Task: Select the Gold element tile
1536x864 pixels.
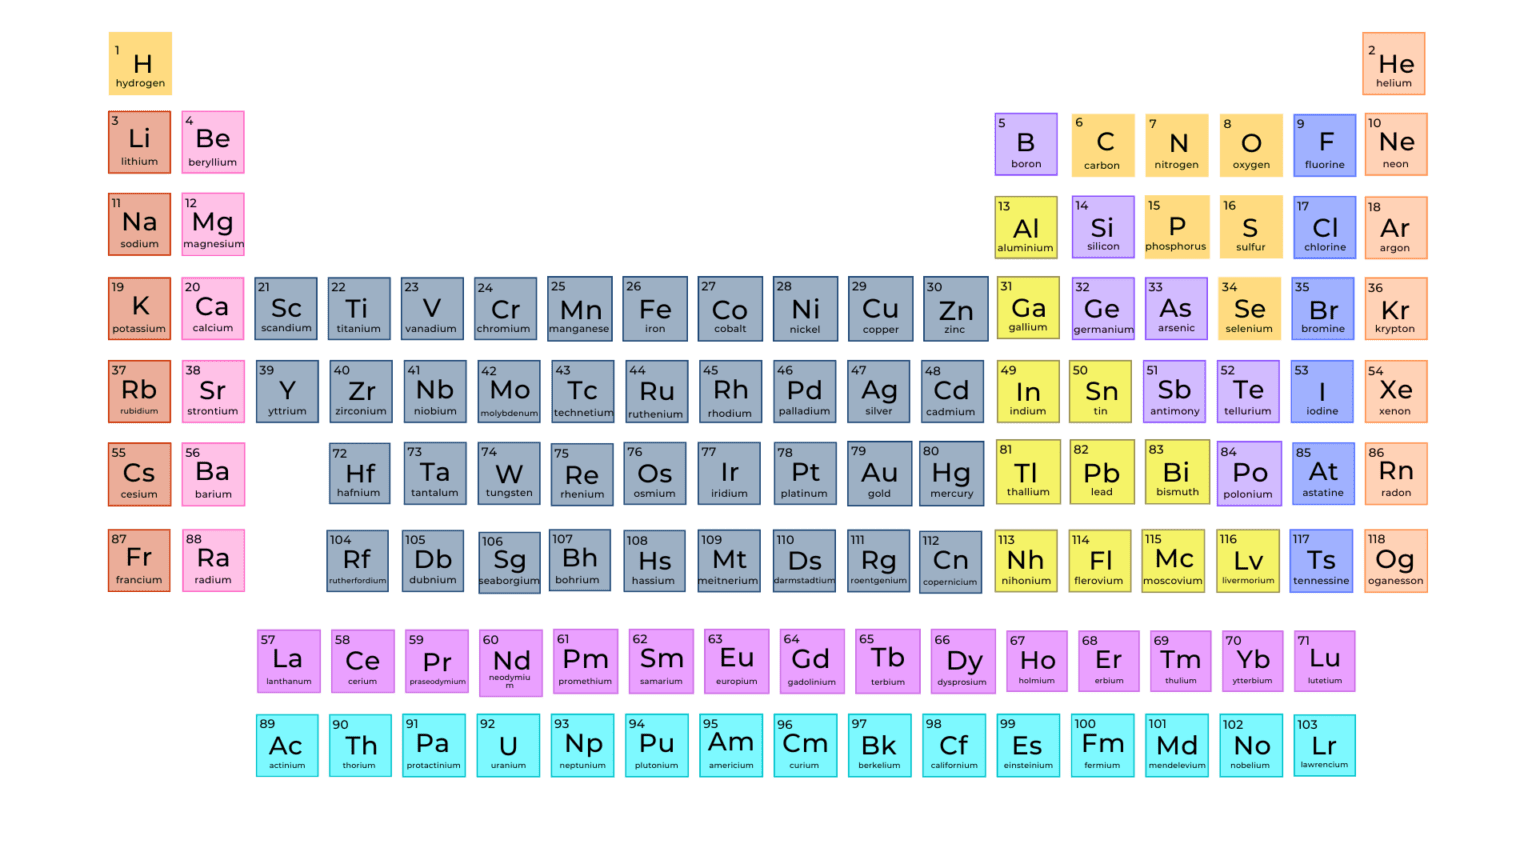Action: [x=879, y=474]
